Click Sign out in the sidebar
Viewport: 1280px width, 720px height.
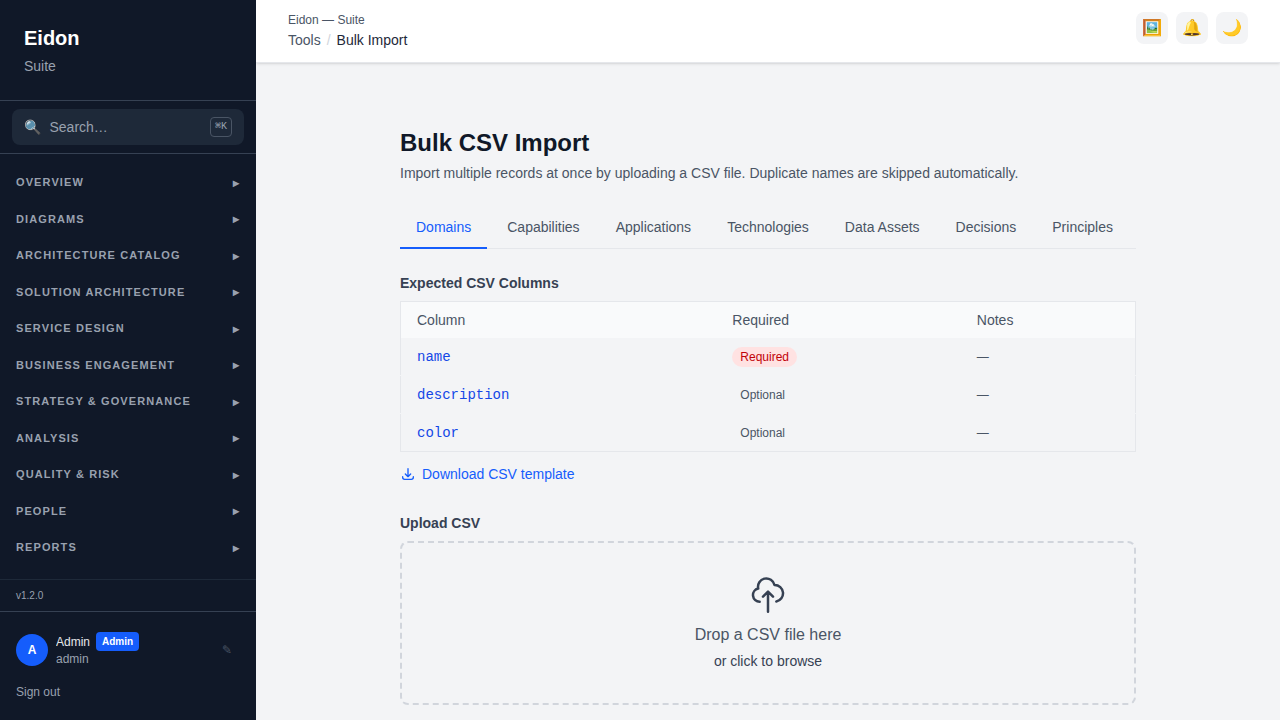pos(38,692)
